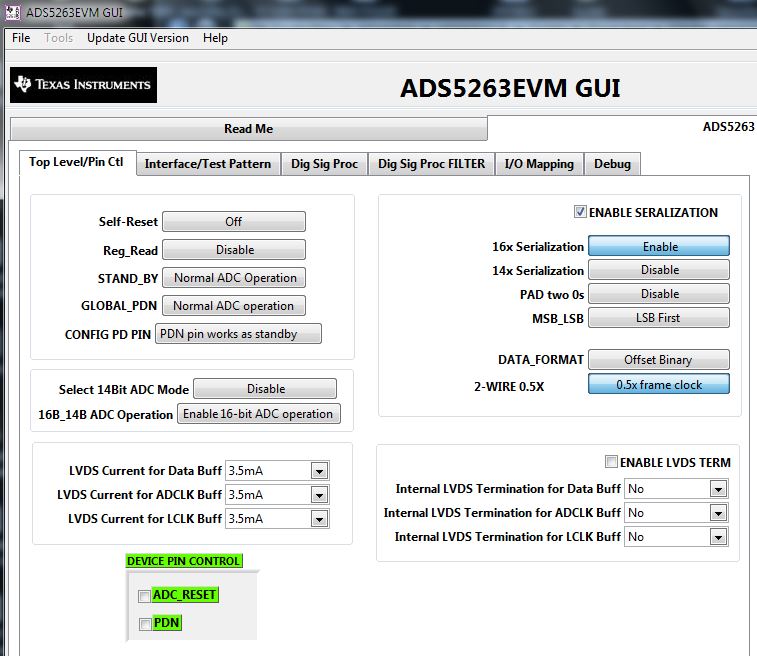Toggle the 16x Serialization Enable button
The image size is (757, 656).
[x=659, y=246]
